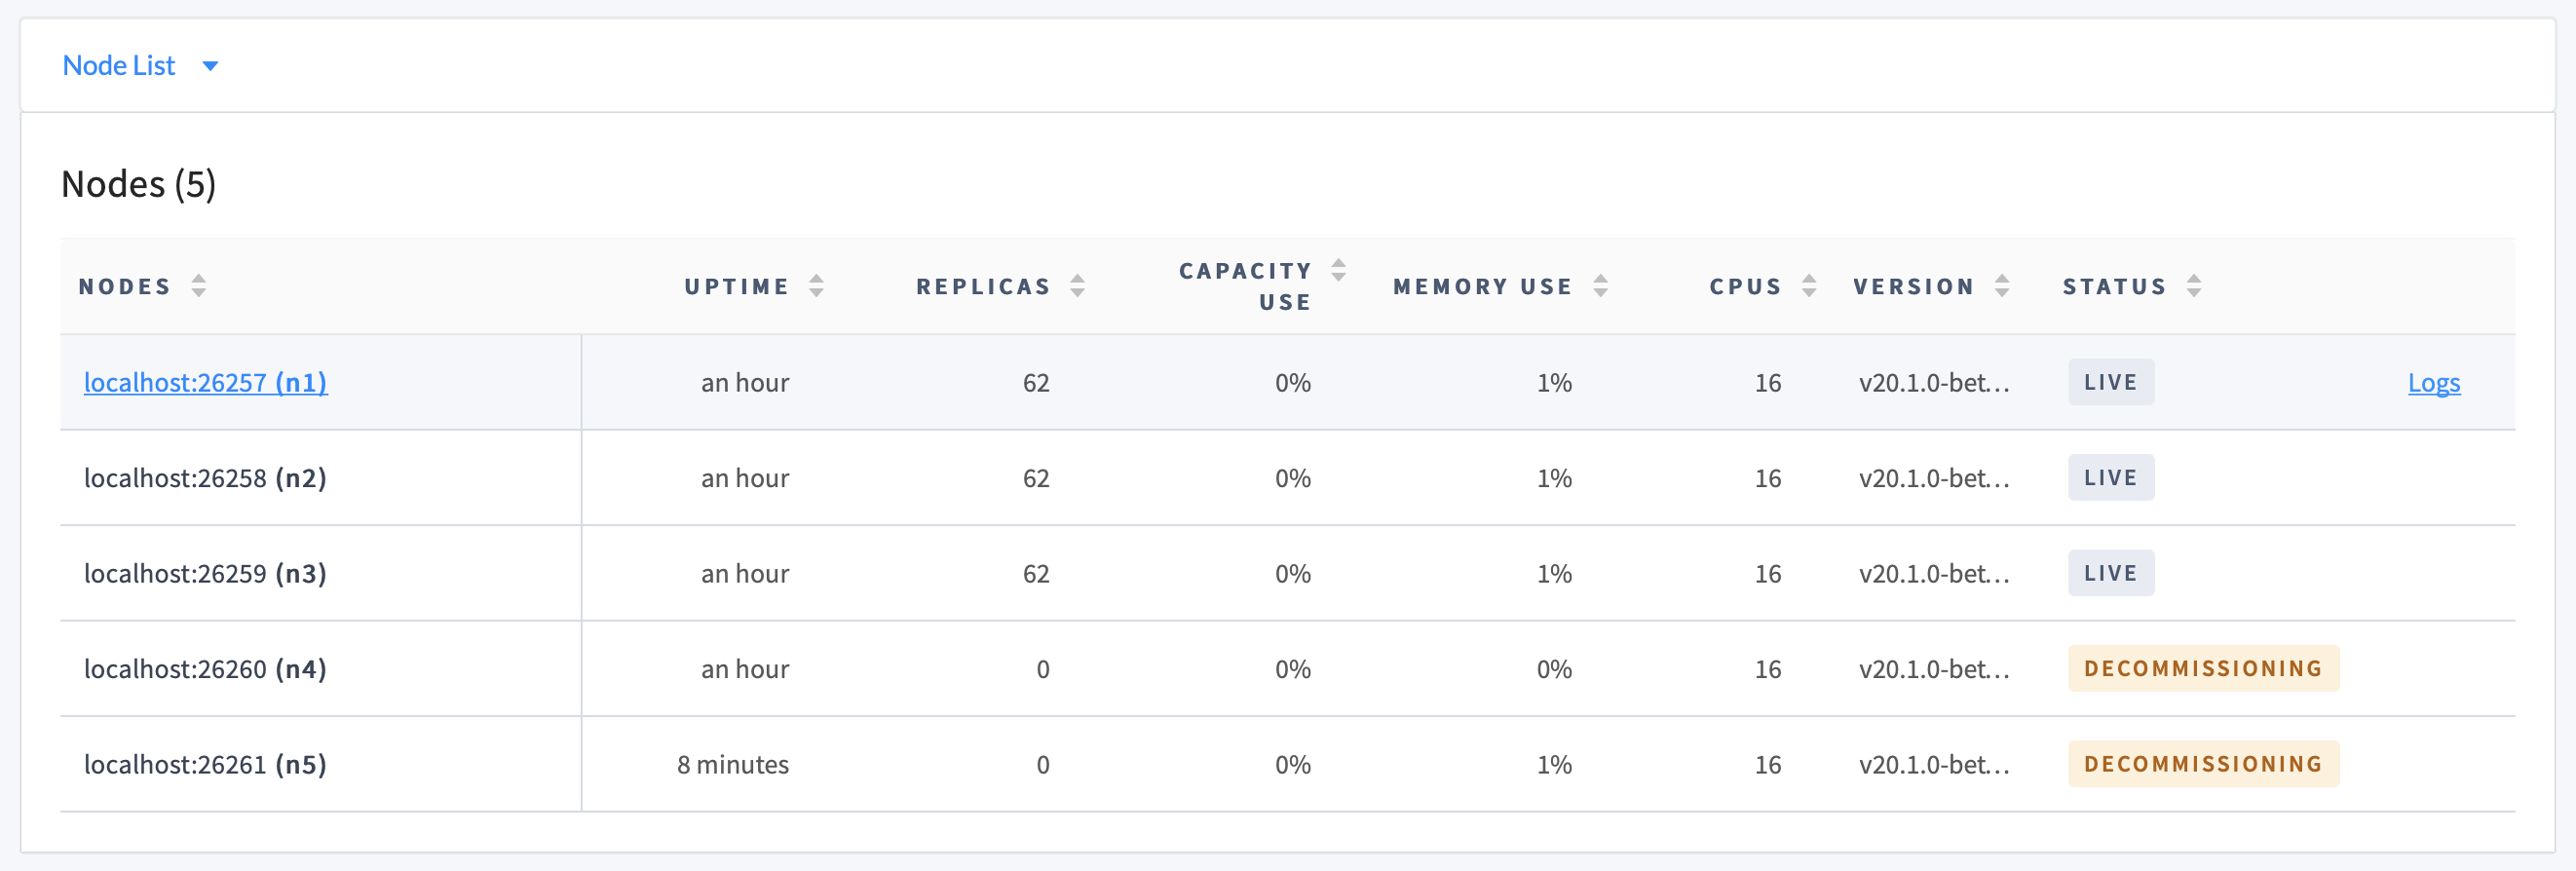
Task: Click the LIVE badge on node n3
Action: click(x=2110, y=573)
